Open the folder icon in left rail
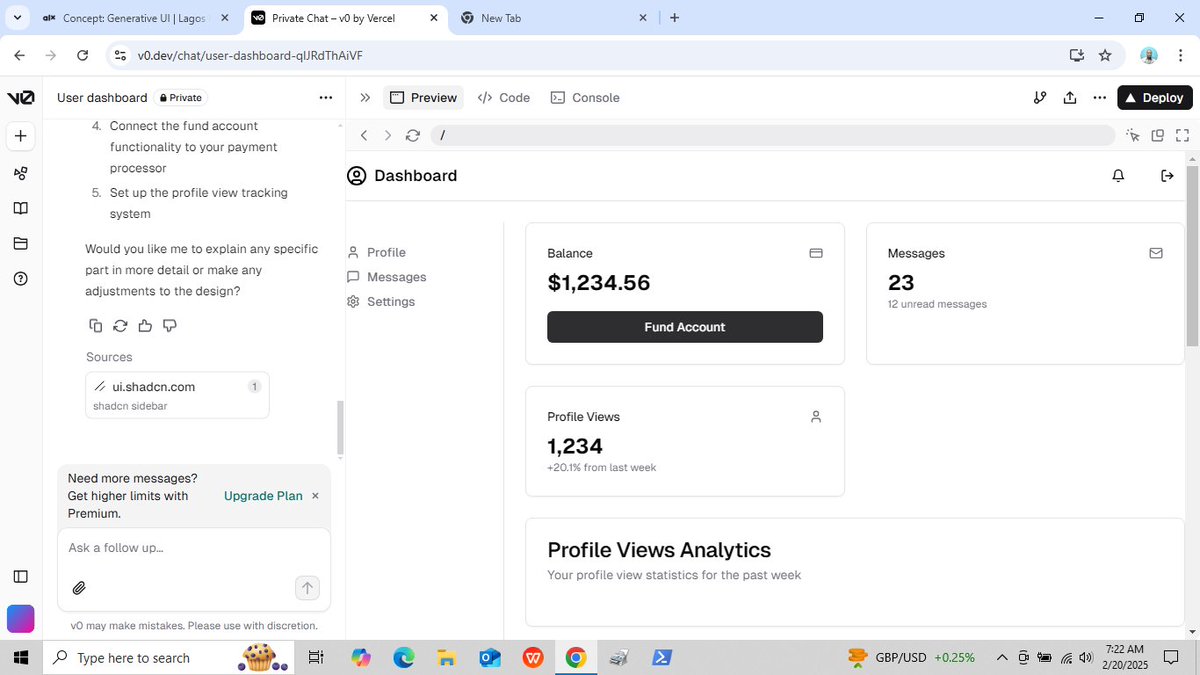The image size is (1200, 675). coord(20,244)
